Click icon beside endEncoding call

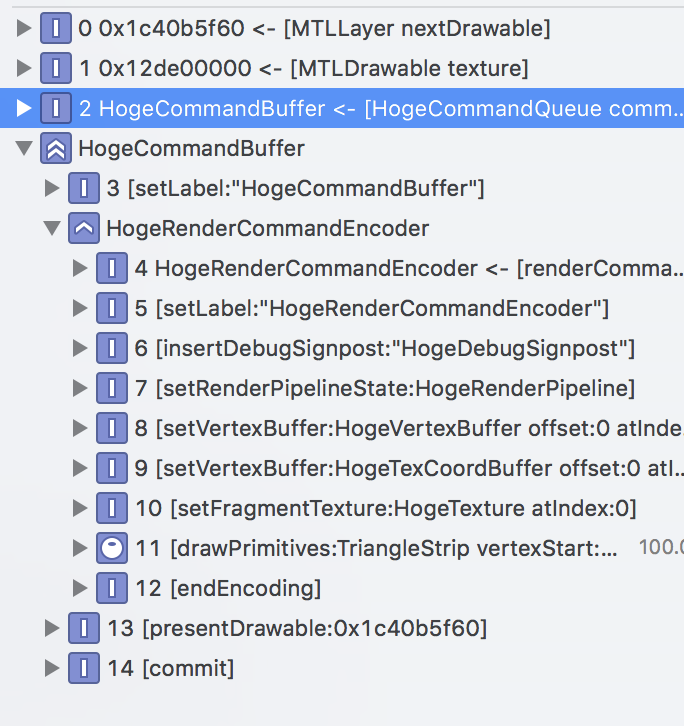112,588
